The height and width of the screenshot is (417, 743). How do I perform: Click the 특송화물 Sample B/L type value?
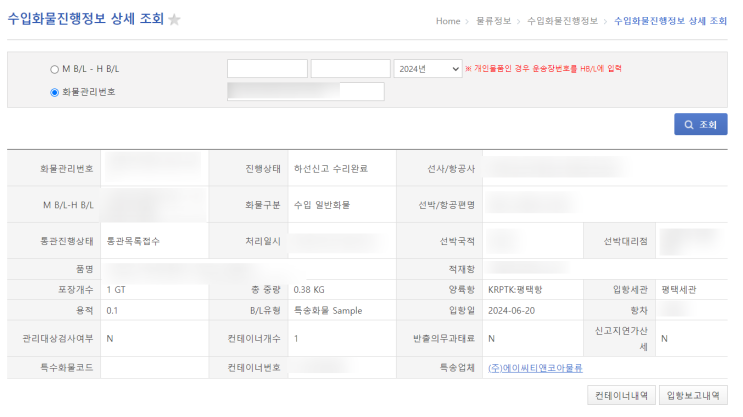pos(328,310)
